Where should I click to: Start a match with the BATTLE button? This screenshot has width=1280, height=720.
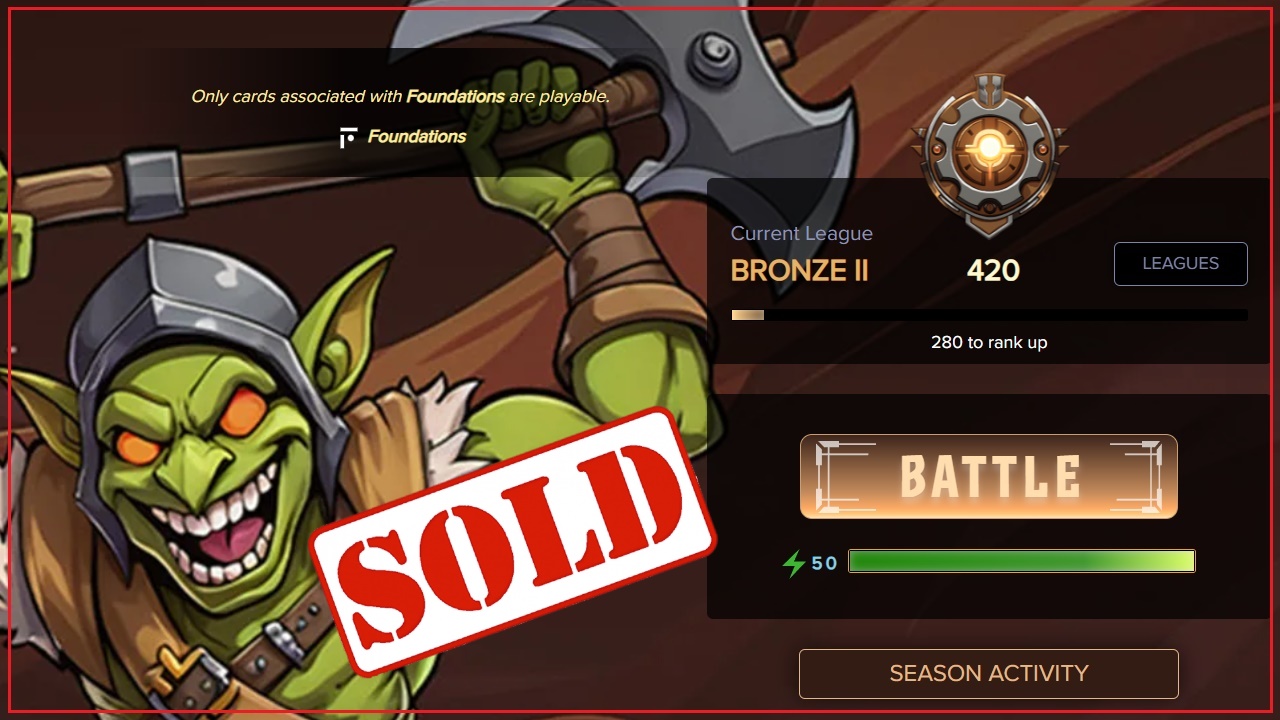988,476
